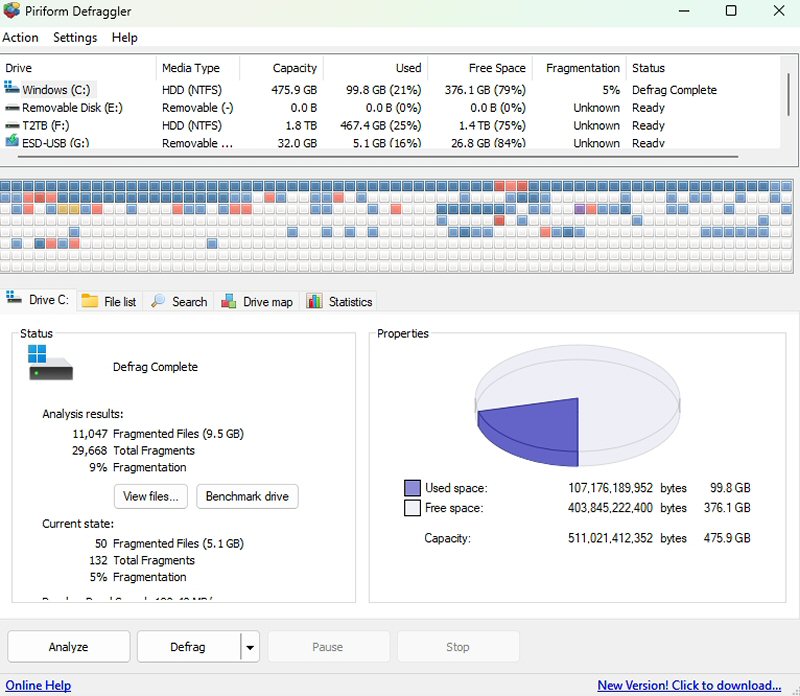
Task: Click the Drive map tab icon
Action: click(229, 301)
